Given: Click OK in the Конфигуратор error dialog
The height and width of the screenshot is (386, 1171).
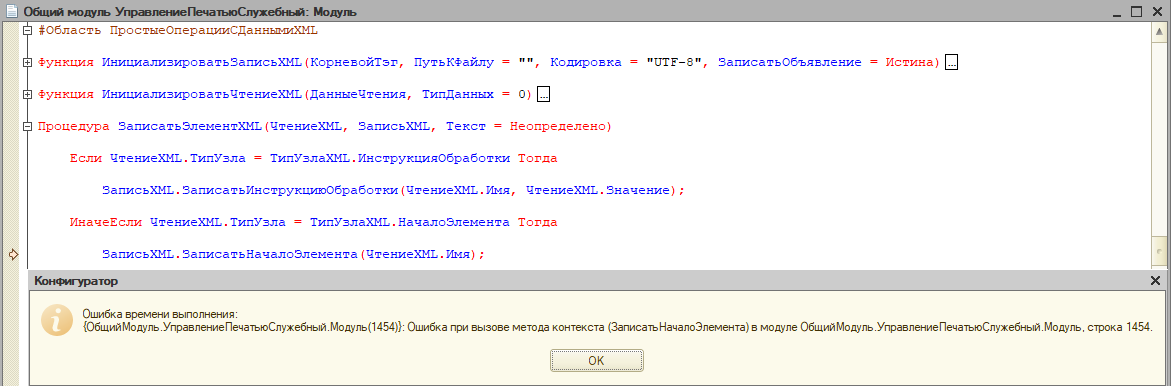Looking at the screenshot, I should point(596,360).
